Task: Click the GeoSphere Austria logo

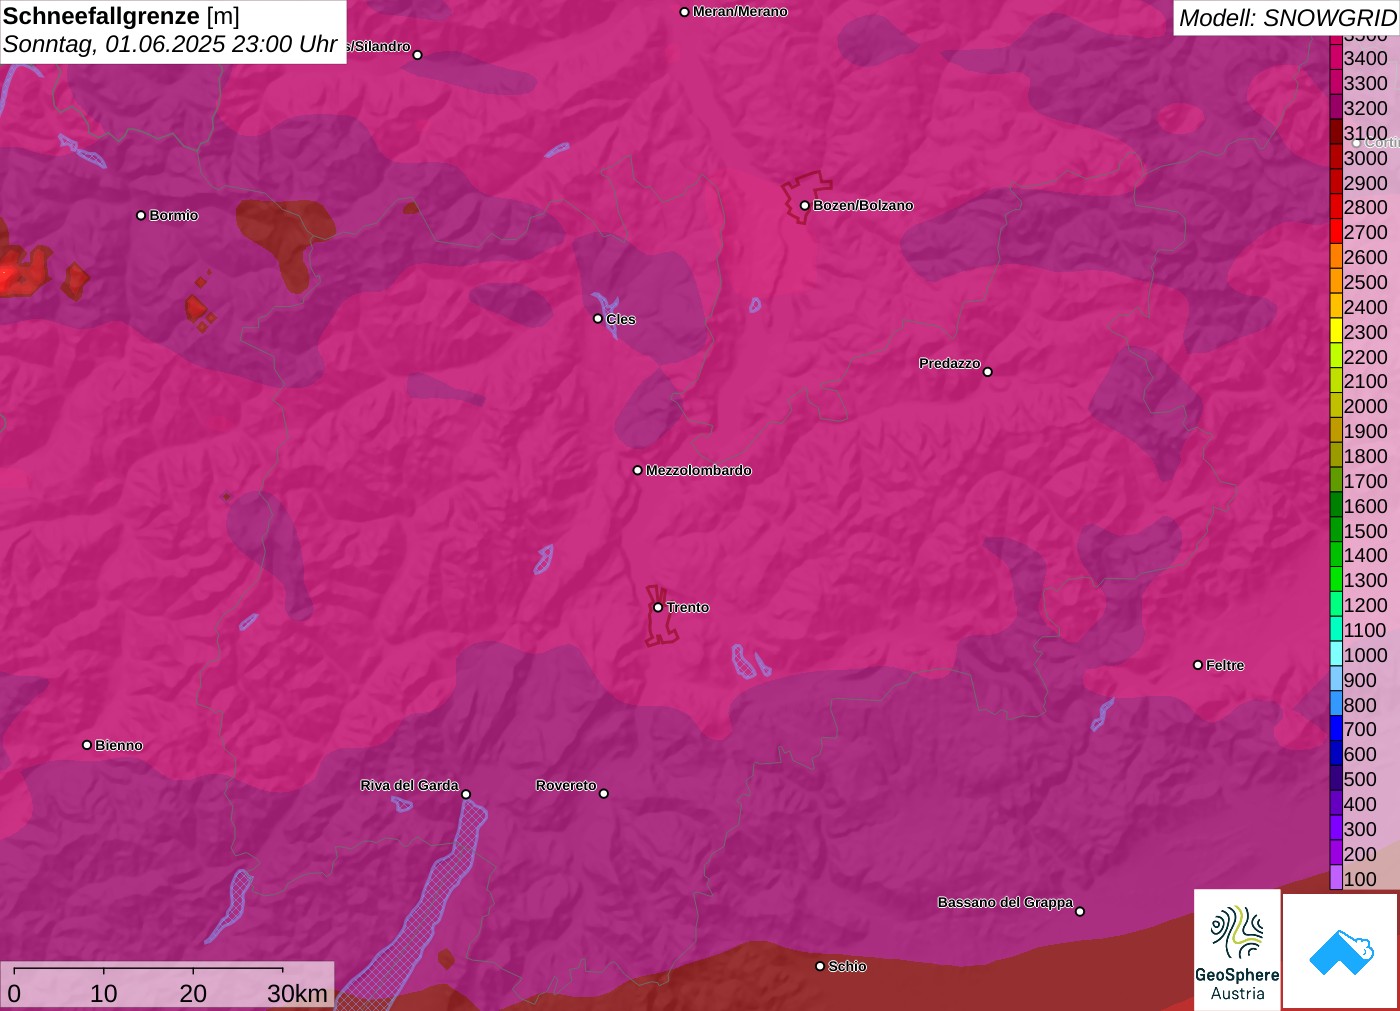Action: 1237,949
